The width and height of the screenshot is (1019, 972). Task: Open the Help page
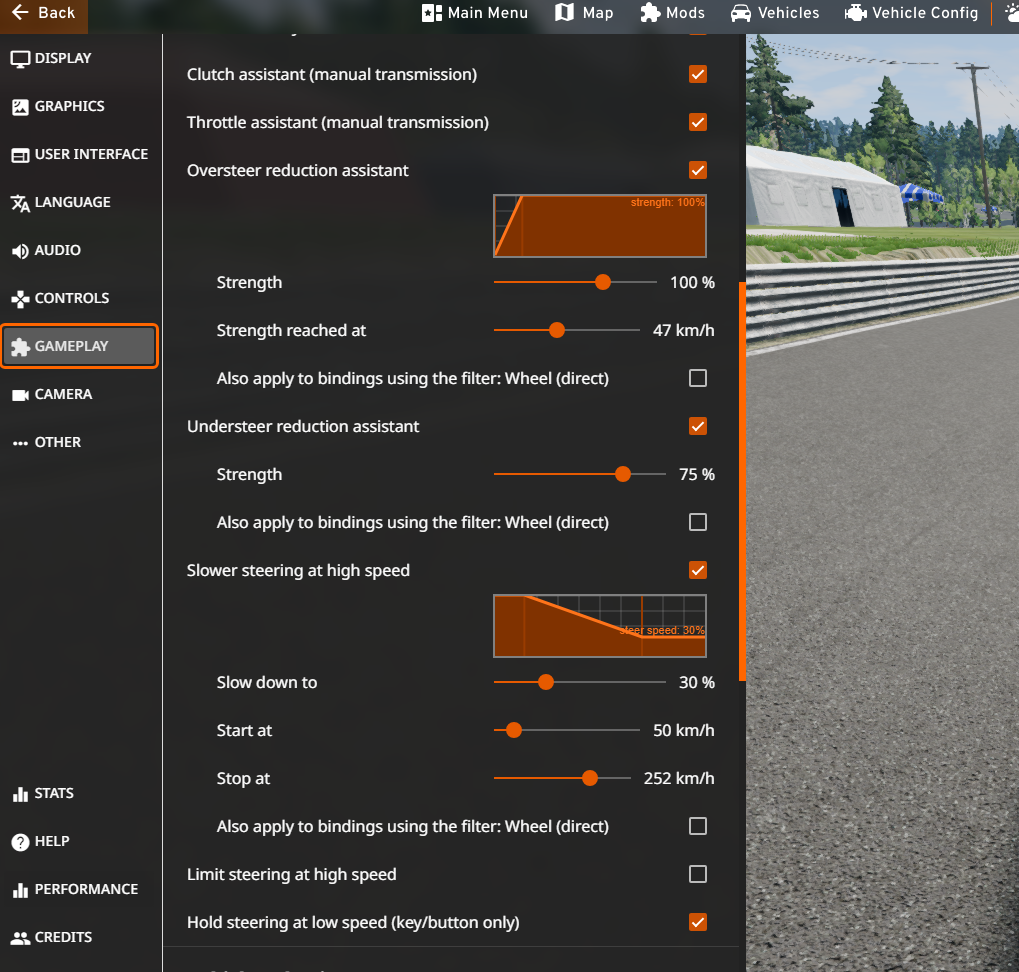pyautogui.click(x=79, y=842)
